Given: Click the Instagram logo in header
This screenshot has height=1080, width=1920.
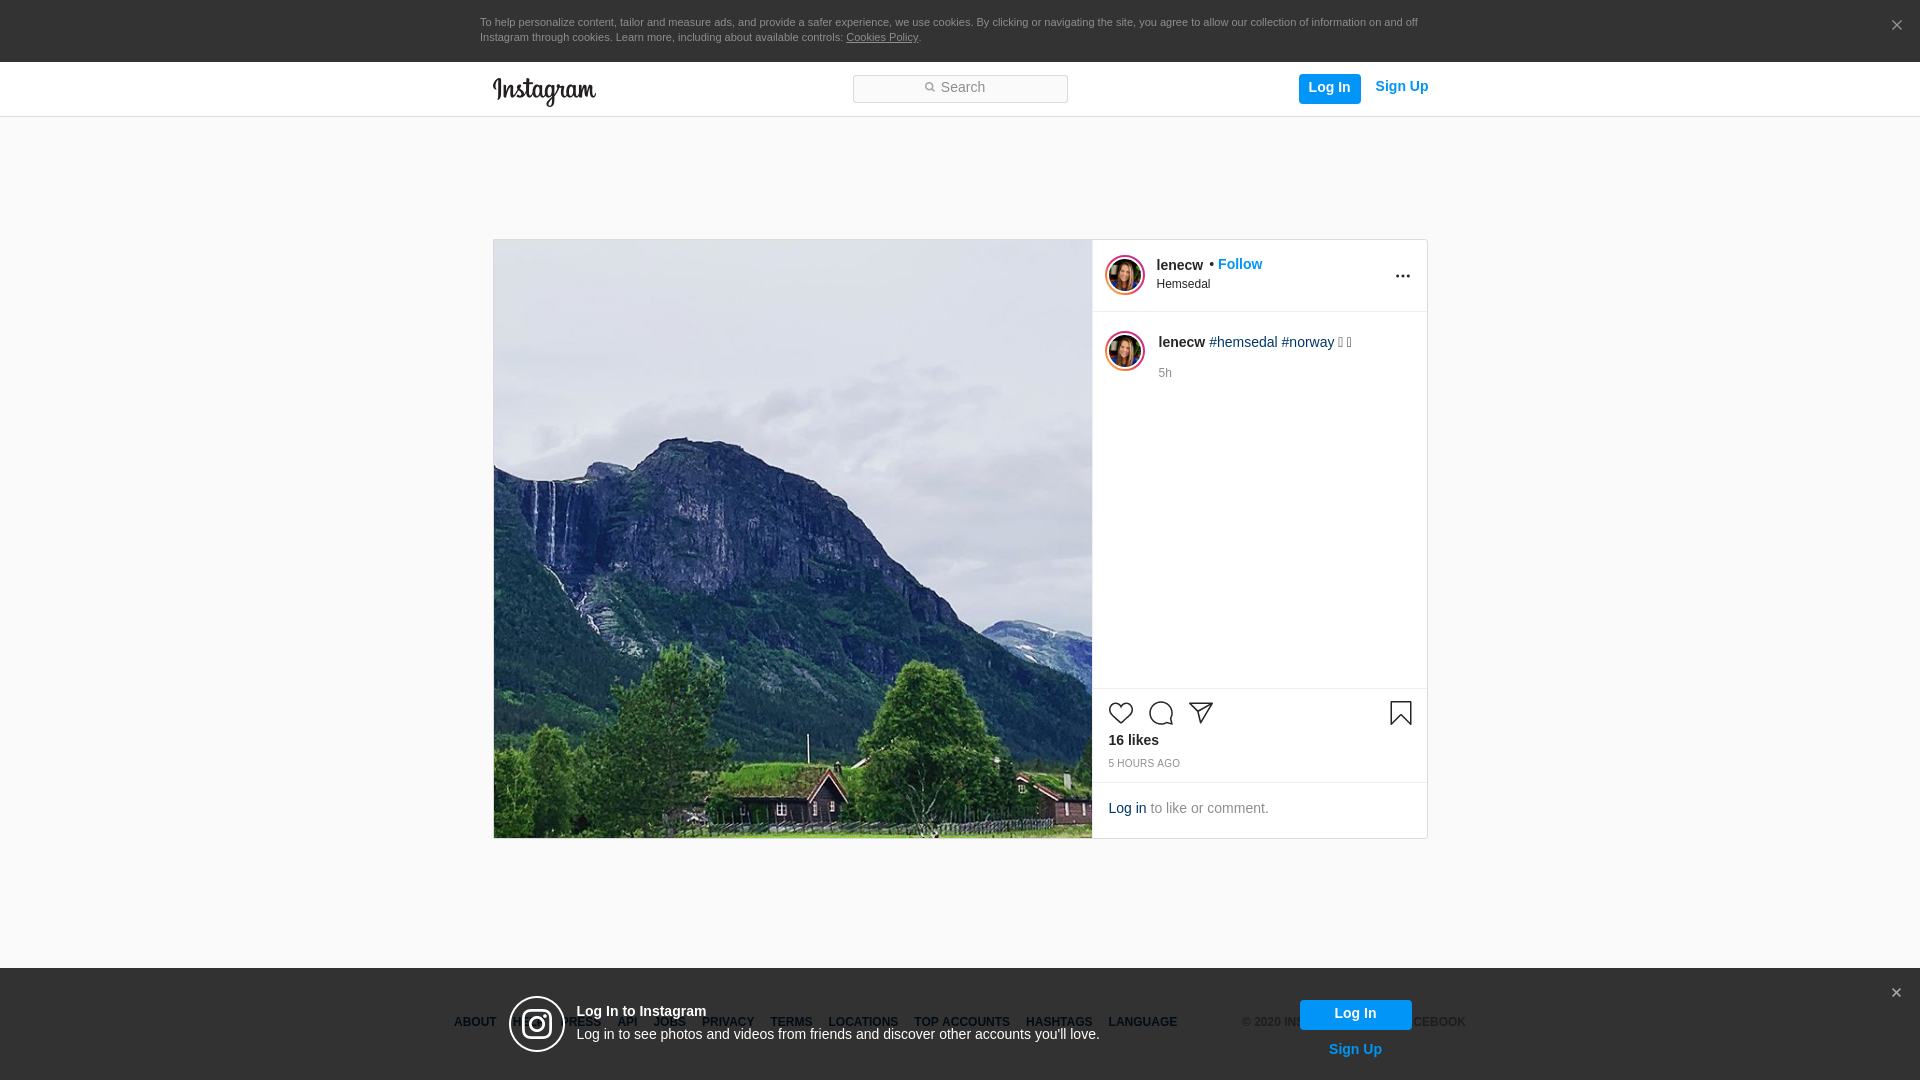Looking at the screenshot, I should pos(544,91).
